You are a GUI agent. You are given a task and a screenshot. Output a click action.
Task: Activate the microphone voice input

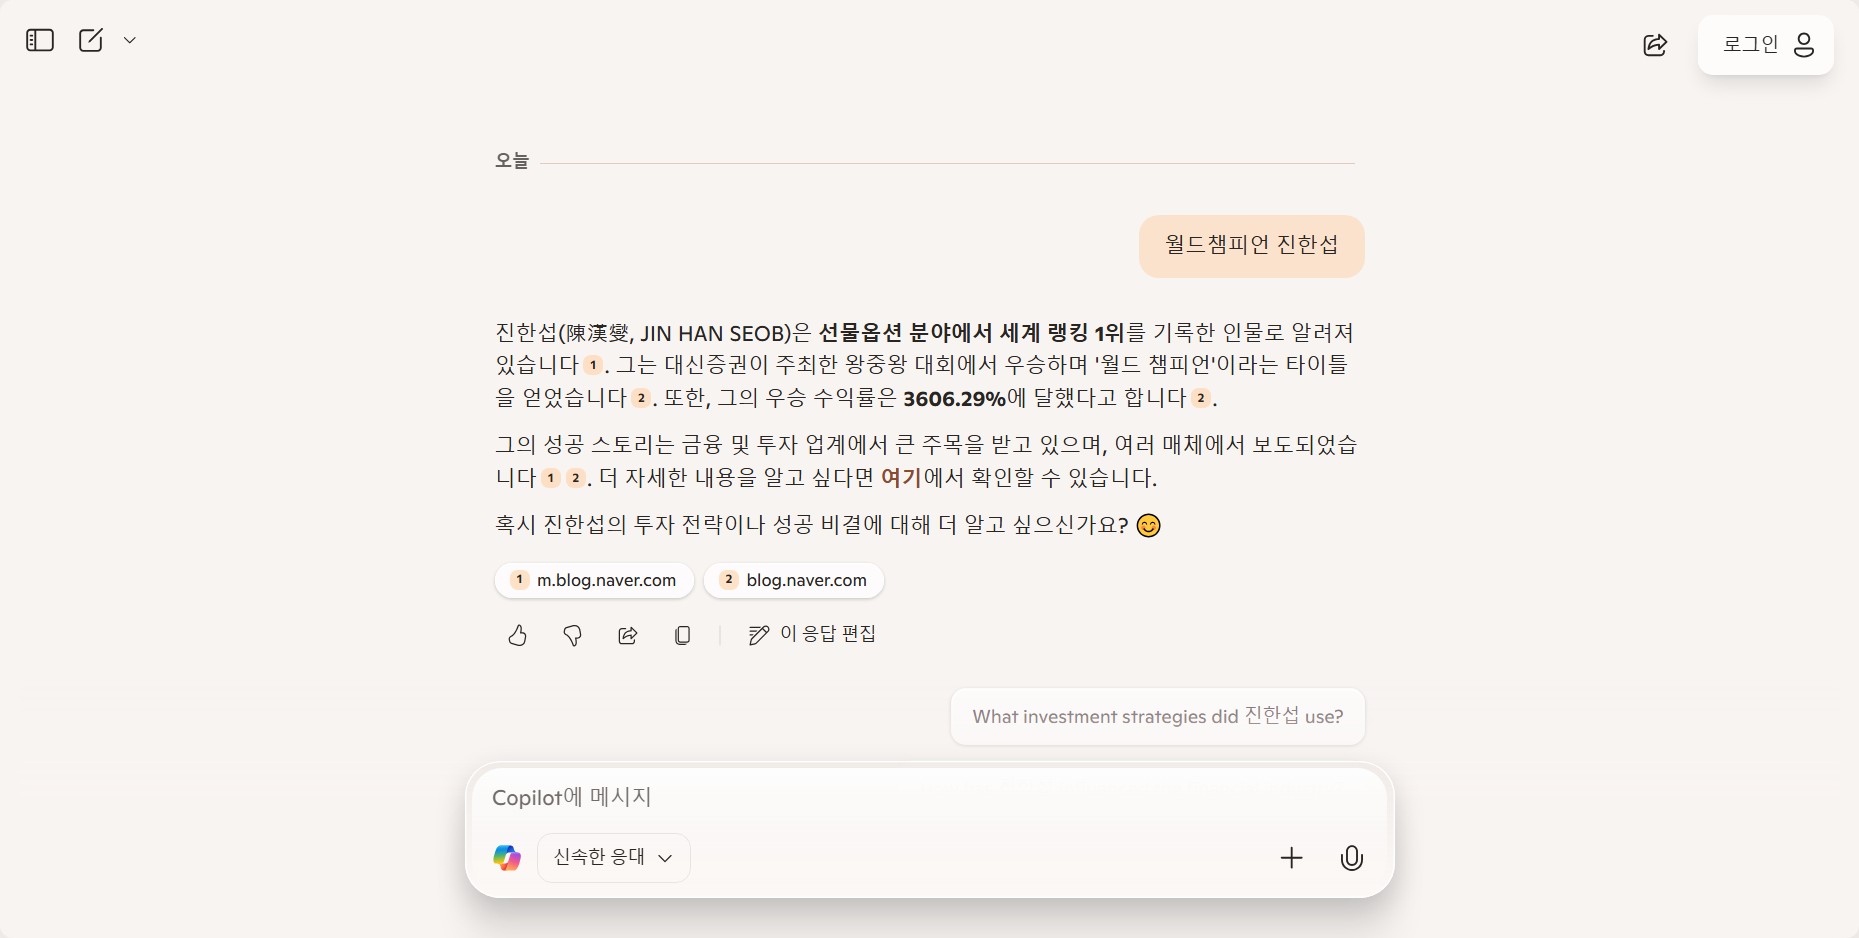[1352, 858]
